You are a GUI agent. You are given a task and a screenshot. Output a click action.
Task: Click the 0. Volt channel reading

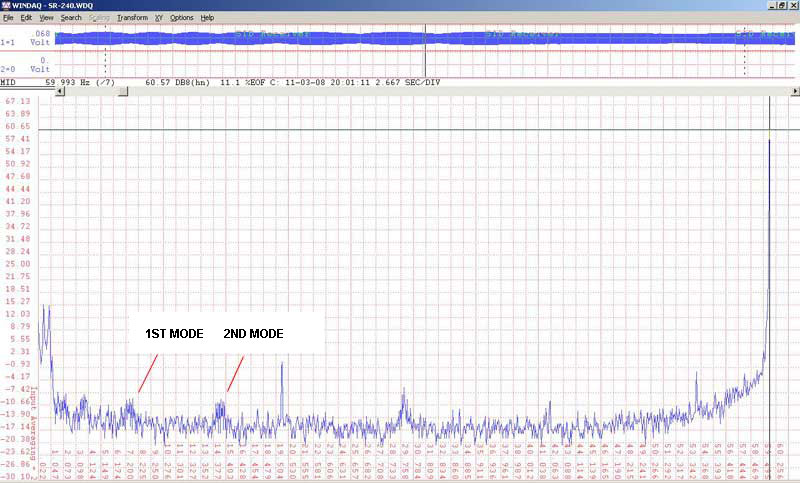40,64
